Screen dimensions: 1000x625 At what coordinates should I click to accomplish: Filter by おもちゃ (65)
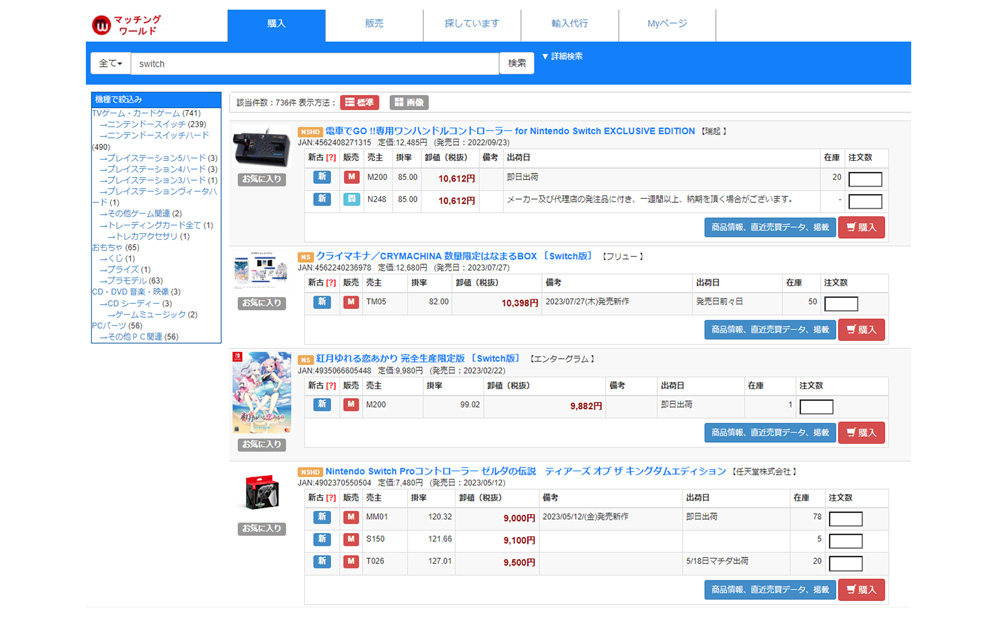115,247
